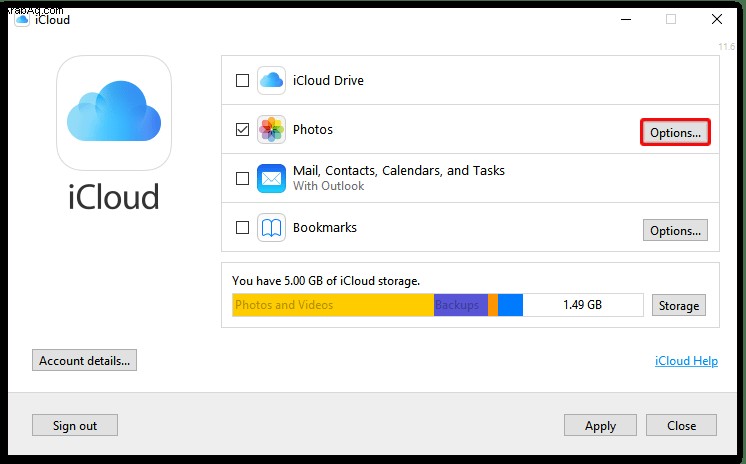Click the purple Backups storage segment

[x=461, y=305]
